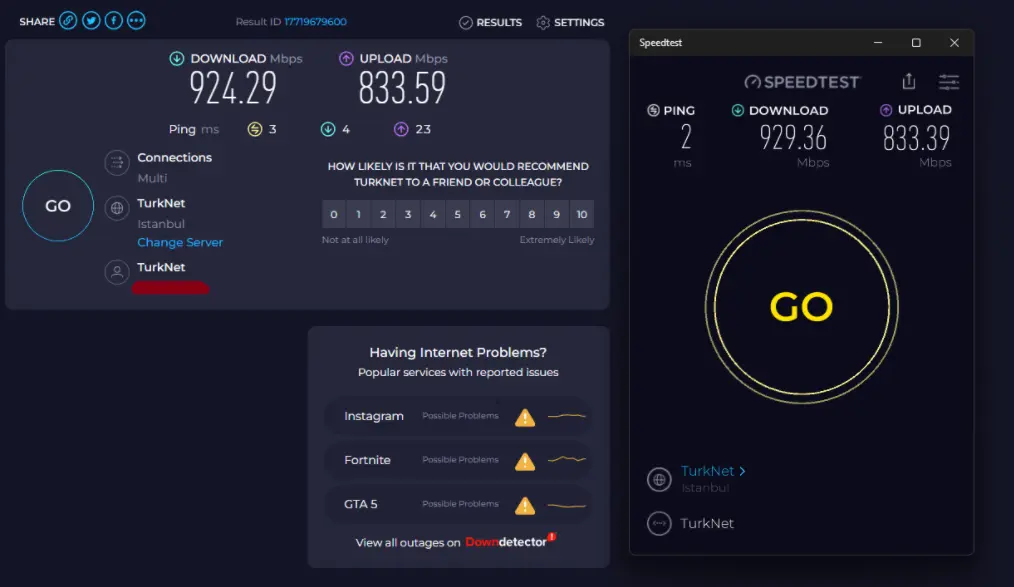Share result on Twitter
Image resolution: width=1014 pixels, height=587 pixels.
coord(91,21)
